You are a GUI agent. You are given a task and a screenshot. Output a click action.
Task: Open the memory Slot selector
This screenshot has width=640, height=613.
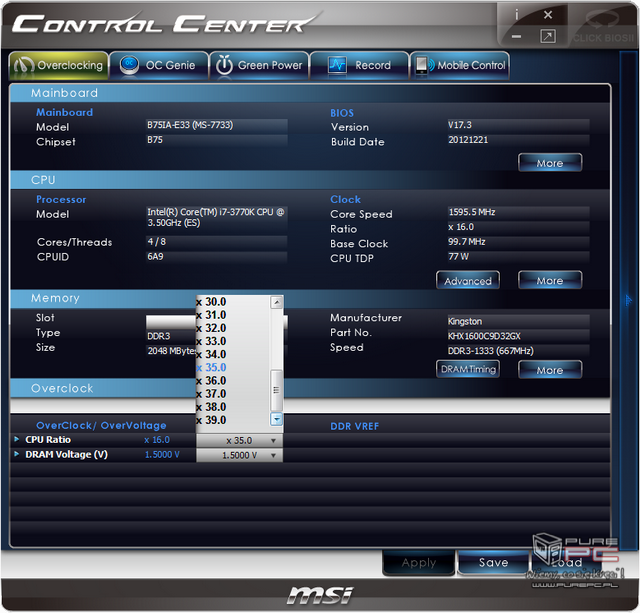(216, 322)
